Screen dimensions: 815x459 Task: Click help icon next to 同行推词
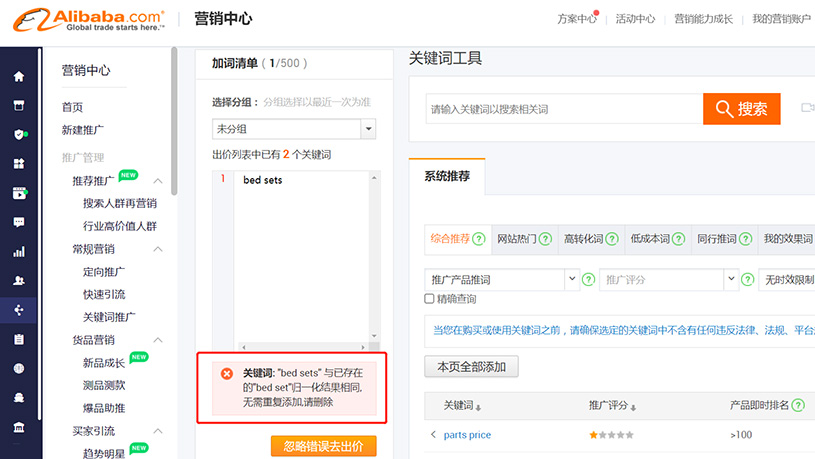(745, 239)
